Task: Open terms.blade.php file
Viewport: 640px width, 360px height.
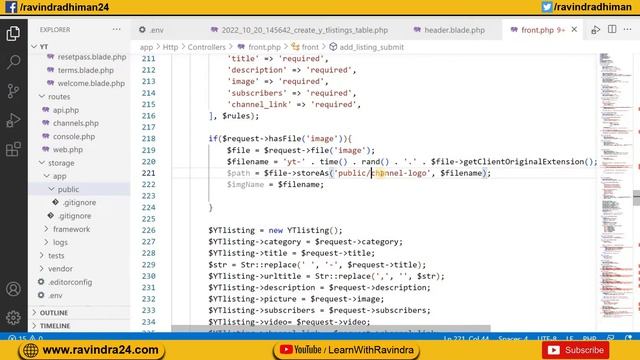Action: click(x=85, y=70)
